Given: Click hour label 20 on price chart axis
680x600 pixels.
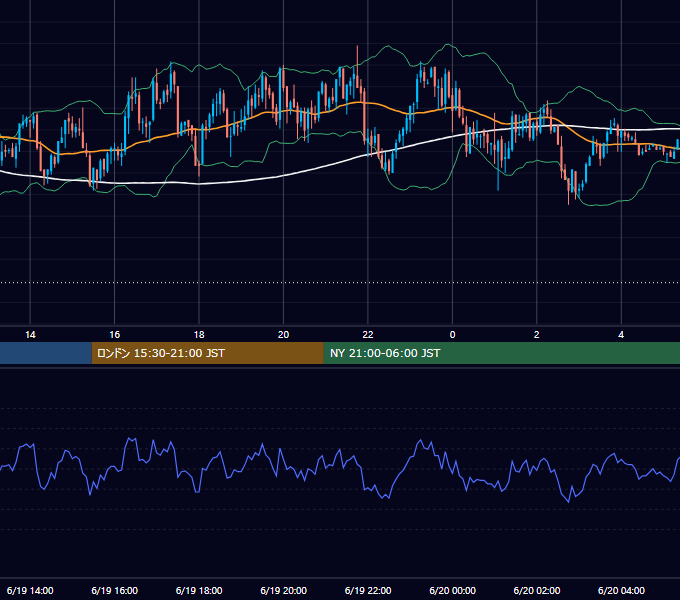Looking at the screenshot, I should pyautogui.click(x=283, y=335).
